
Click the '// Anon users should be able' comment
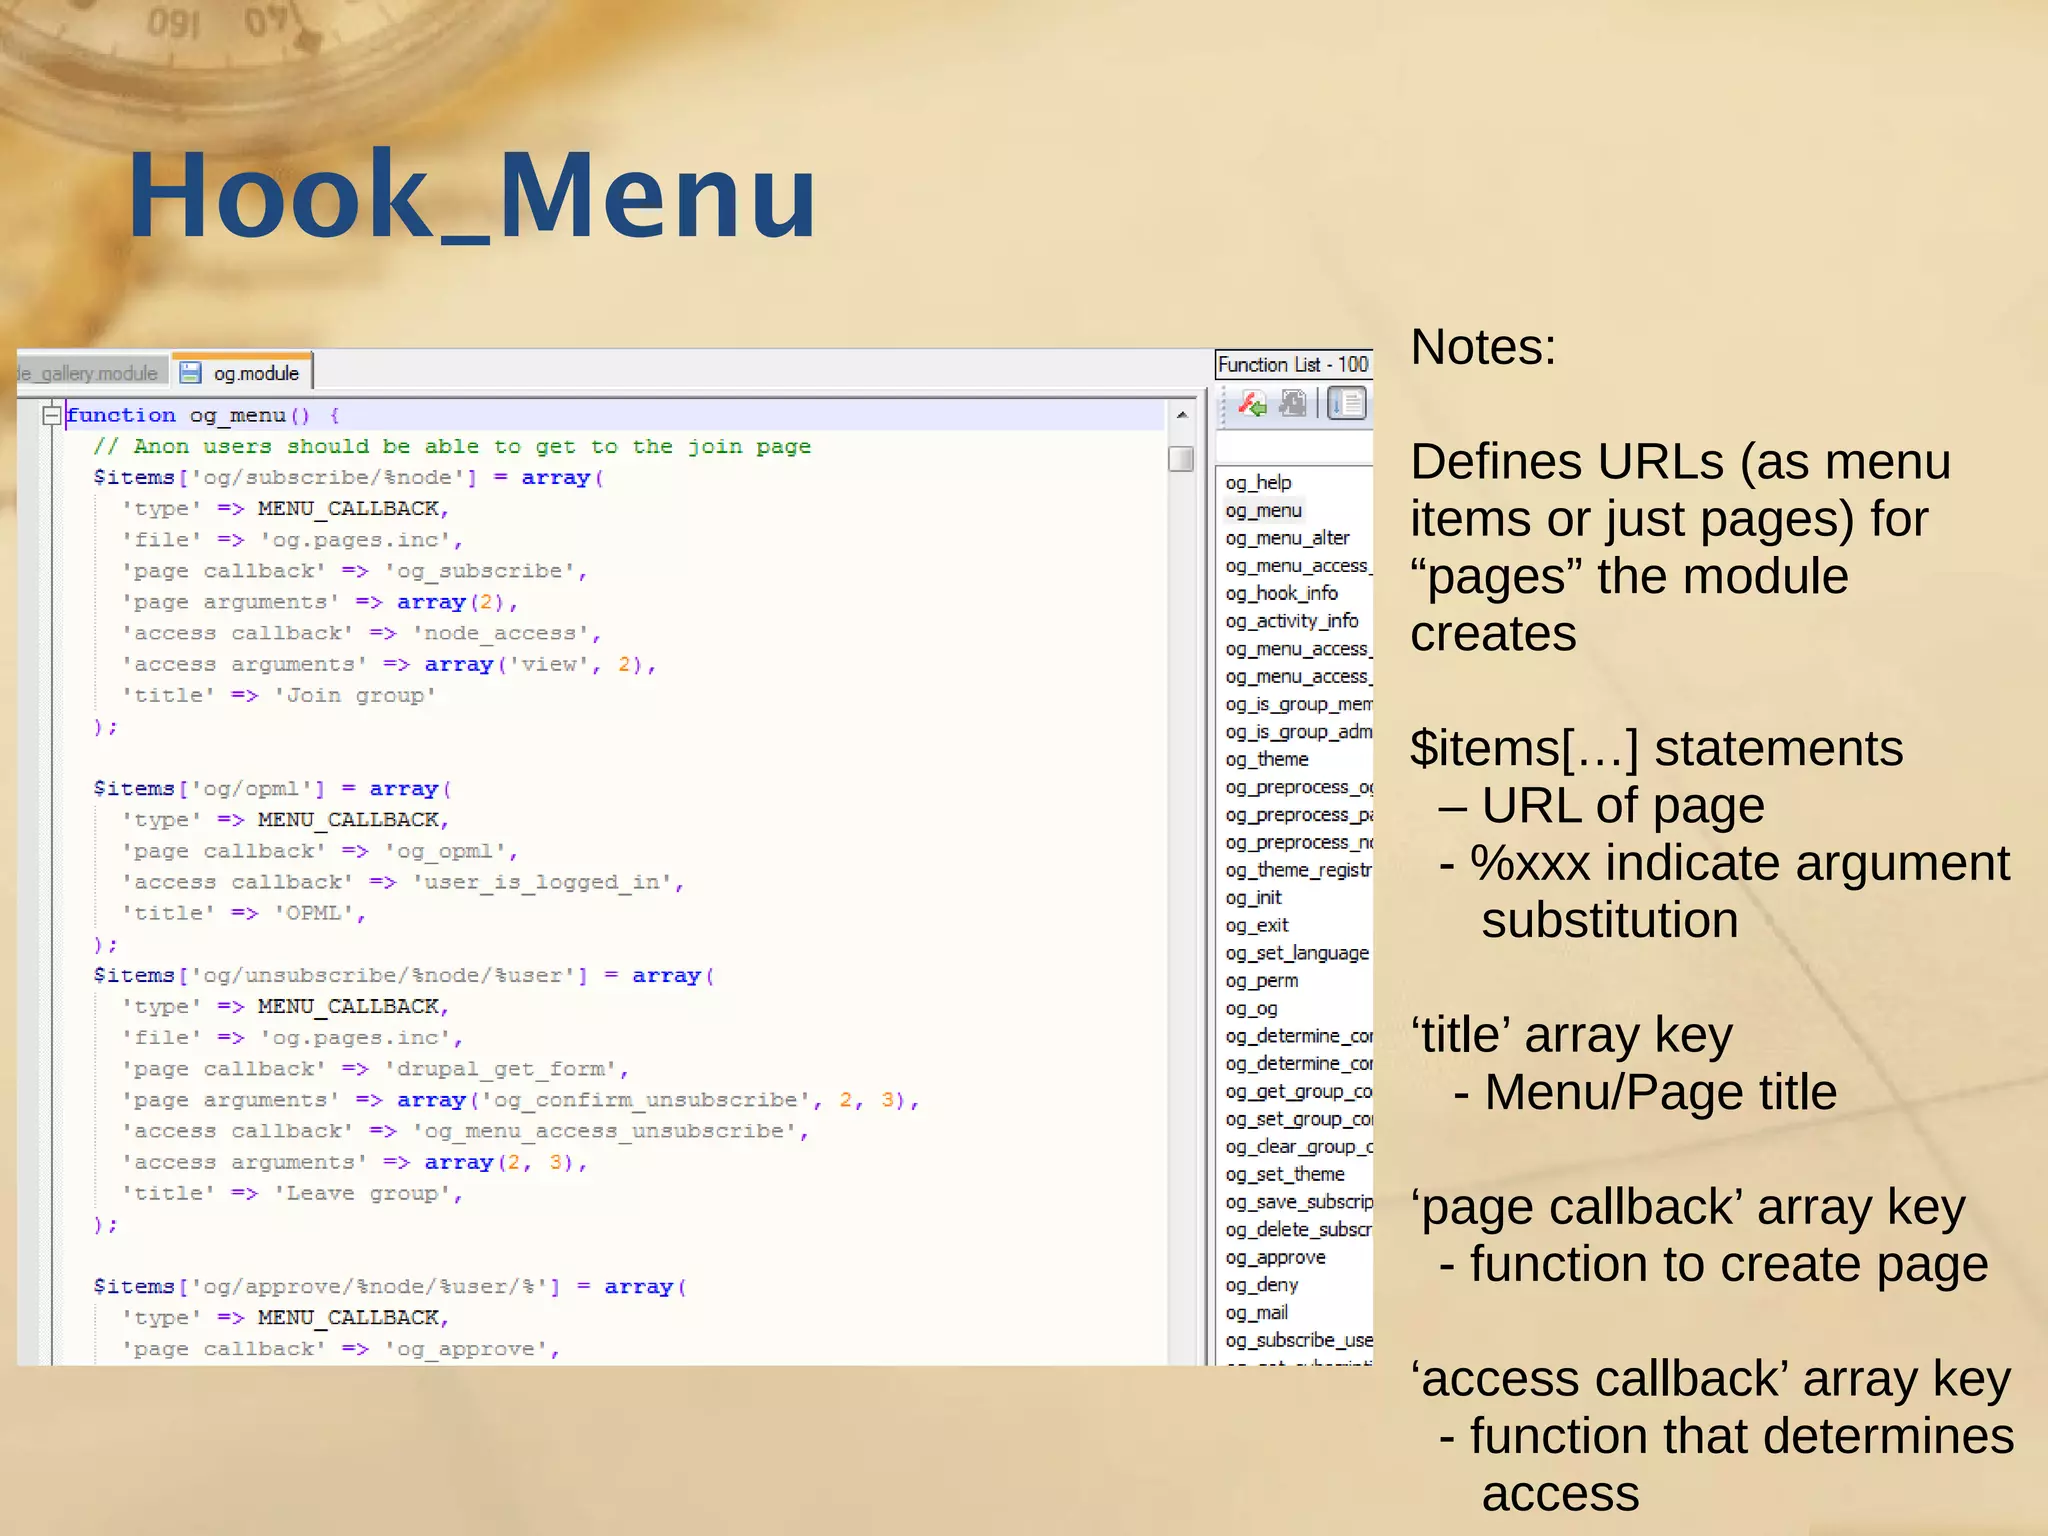pyautogui.click(x=452, y=446)
